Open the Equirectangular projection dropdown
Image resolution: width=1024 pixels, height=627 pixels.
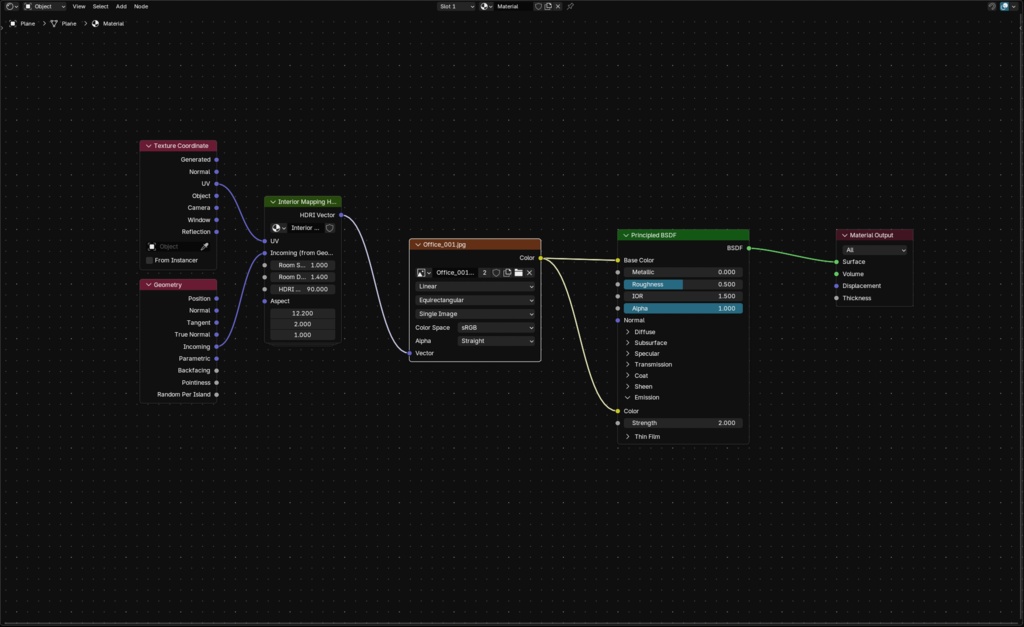(x=475, y=300)
